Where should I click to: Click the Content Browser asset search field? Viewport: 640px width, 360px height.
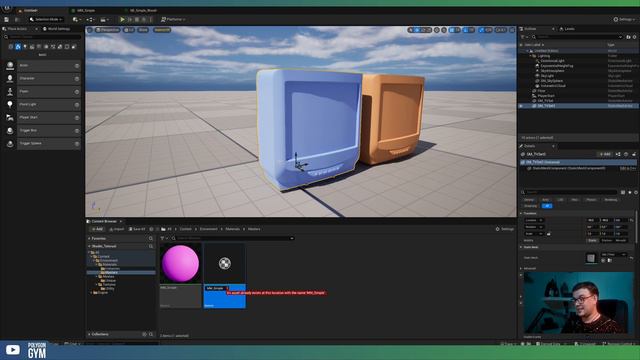click(233, 238)
